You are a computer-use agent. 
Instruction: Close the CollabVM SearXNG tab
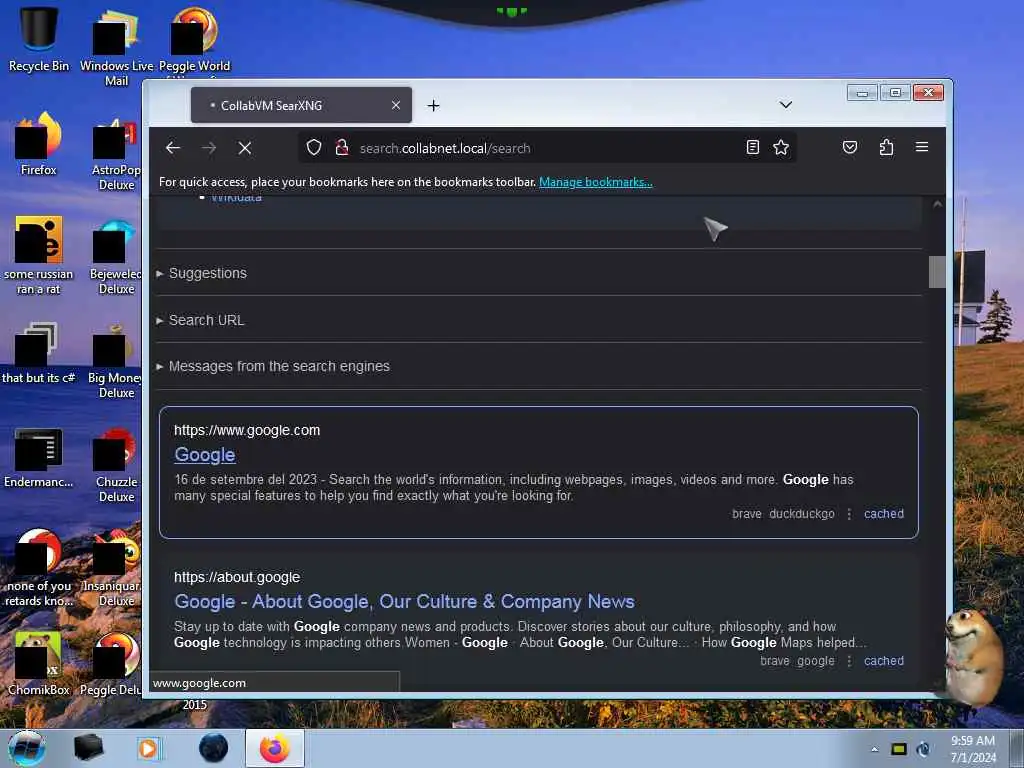click(x=396, y=105)
